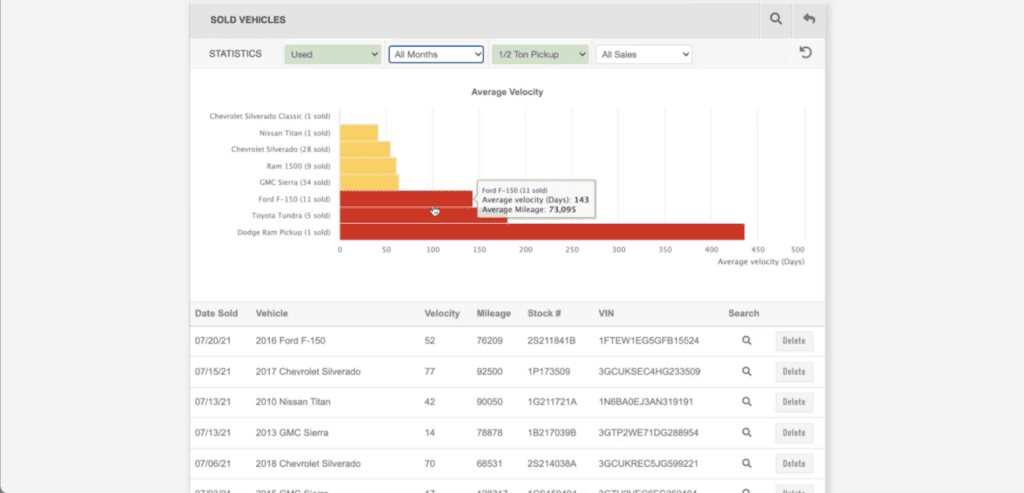1024x493 pixels.
Task: Reset filters with the circular arrow icon
Action: coord(806,52)
